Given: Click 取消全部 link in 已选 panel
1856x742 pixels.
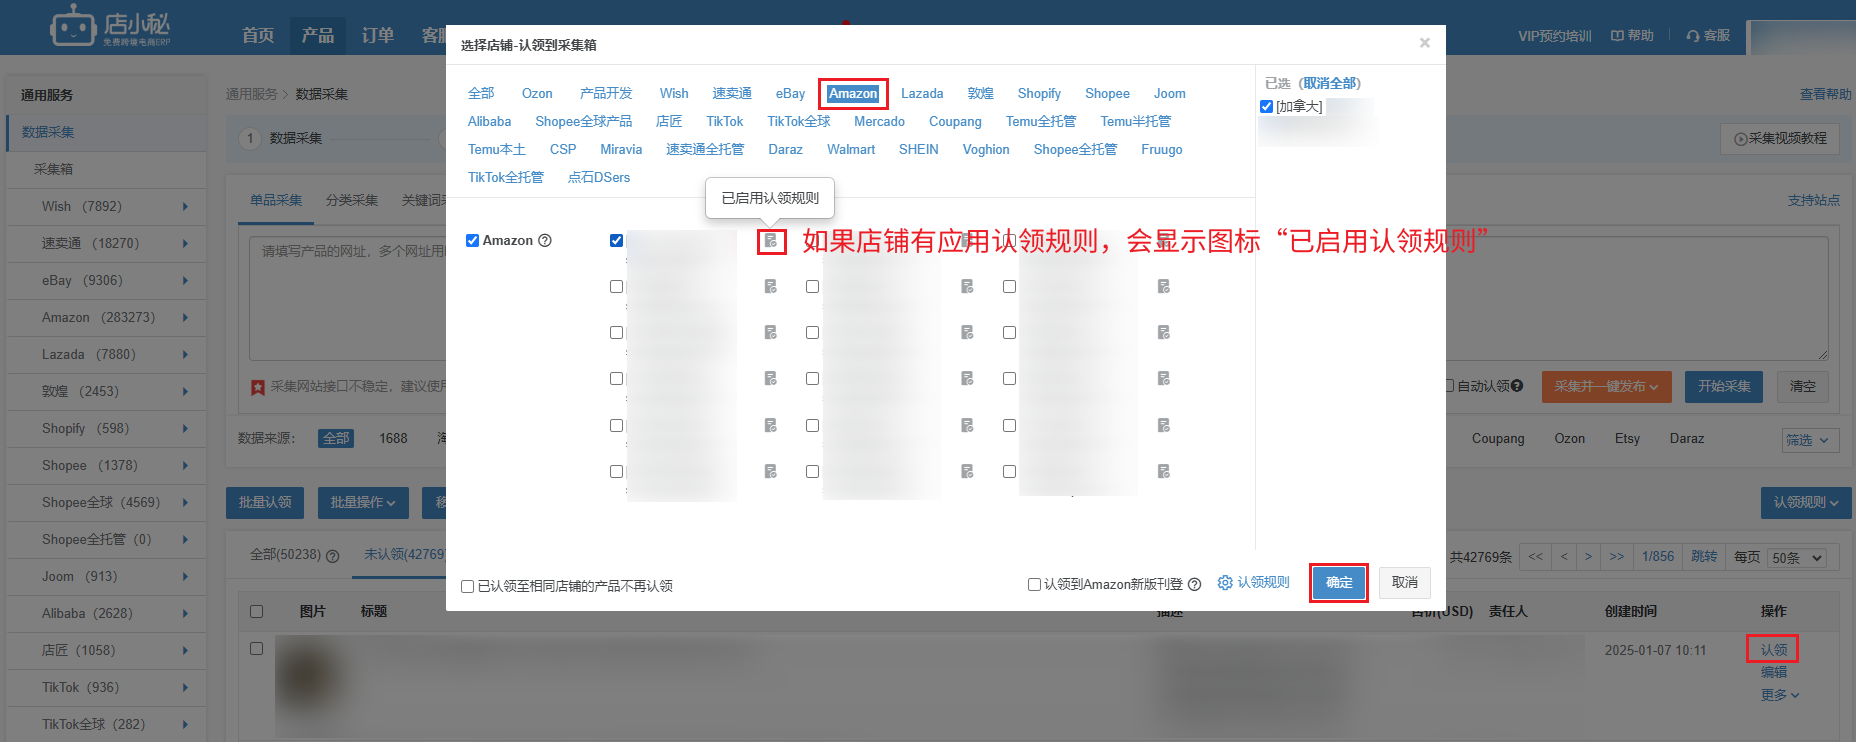Looking at the screenshot, I should [1330, 83].
